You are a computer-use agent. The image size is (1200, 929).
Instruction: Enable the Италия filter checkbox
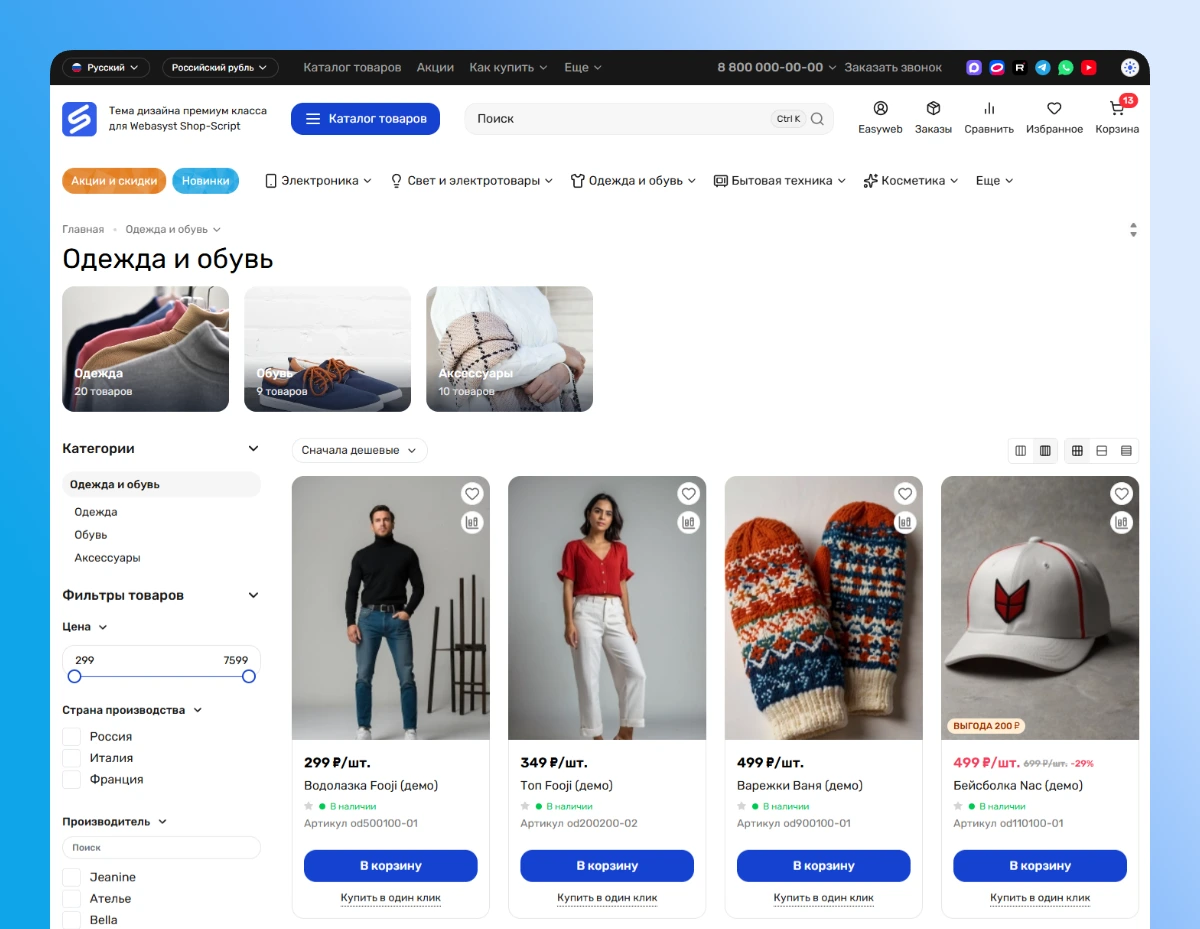click(x=72, y=758)
